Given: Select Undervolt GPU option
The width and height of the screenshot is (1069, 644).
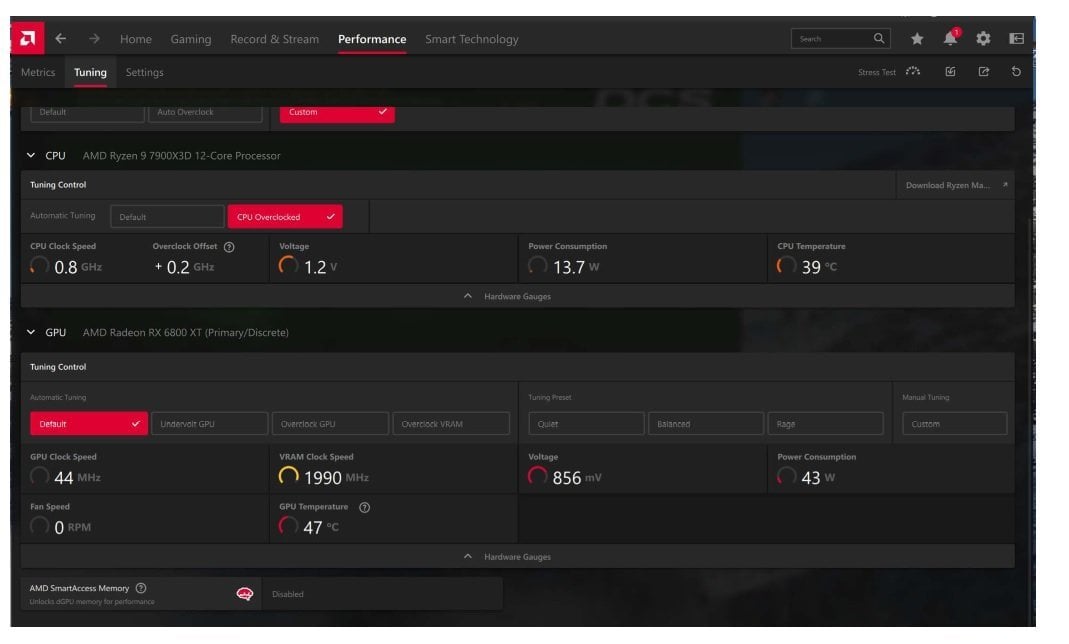Looking at the screenshot, I should [x=209, y=424].
